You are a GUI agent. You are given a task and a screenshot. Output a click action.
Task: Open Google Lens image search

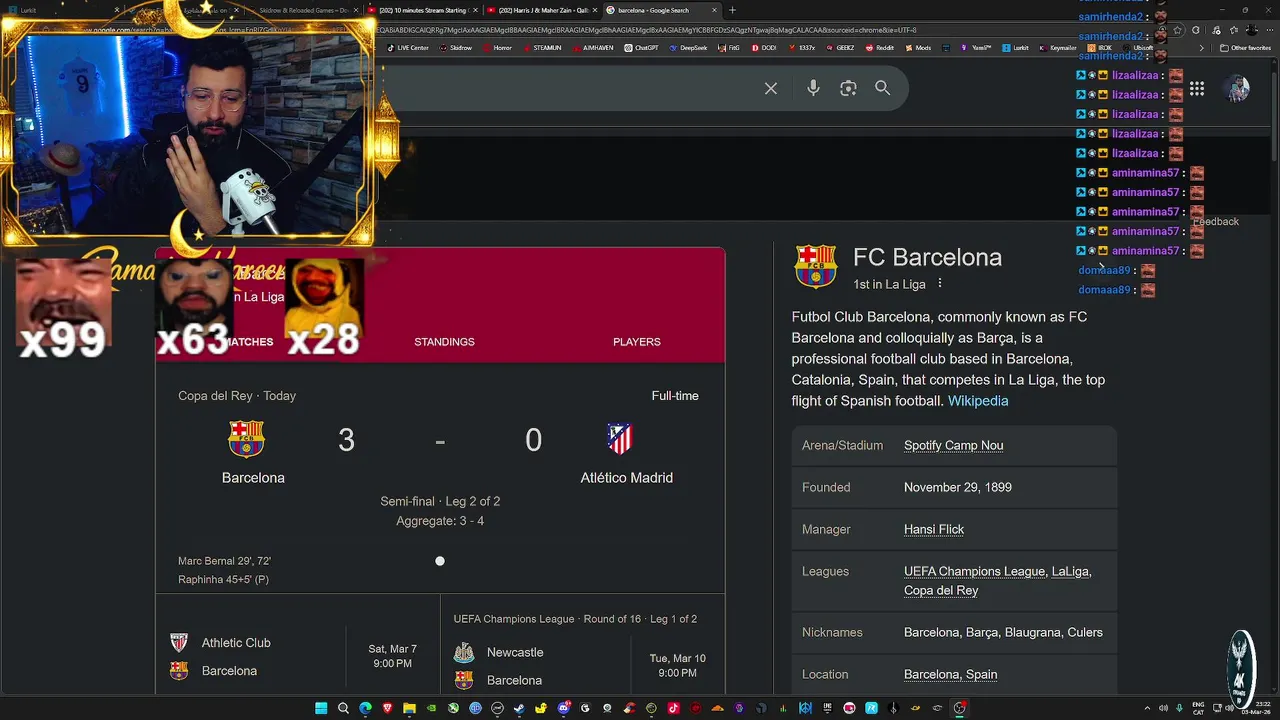(848, 88)
